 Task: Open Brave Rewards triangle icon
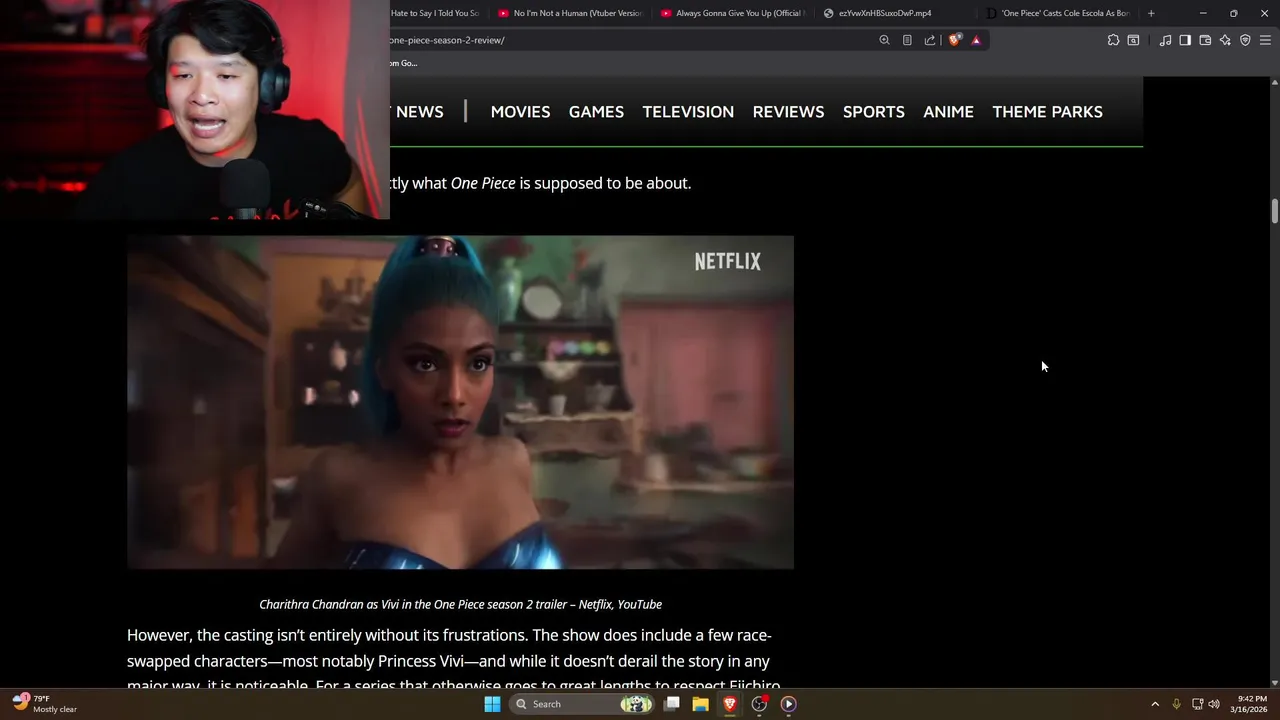(x=976, y=40)
